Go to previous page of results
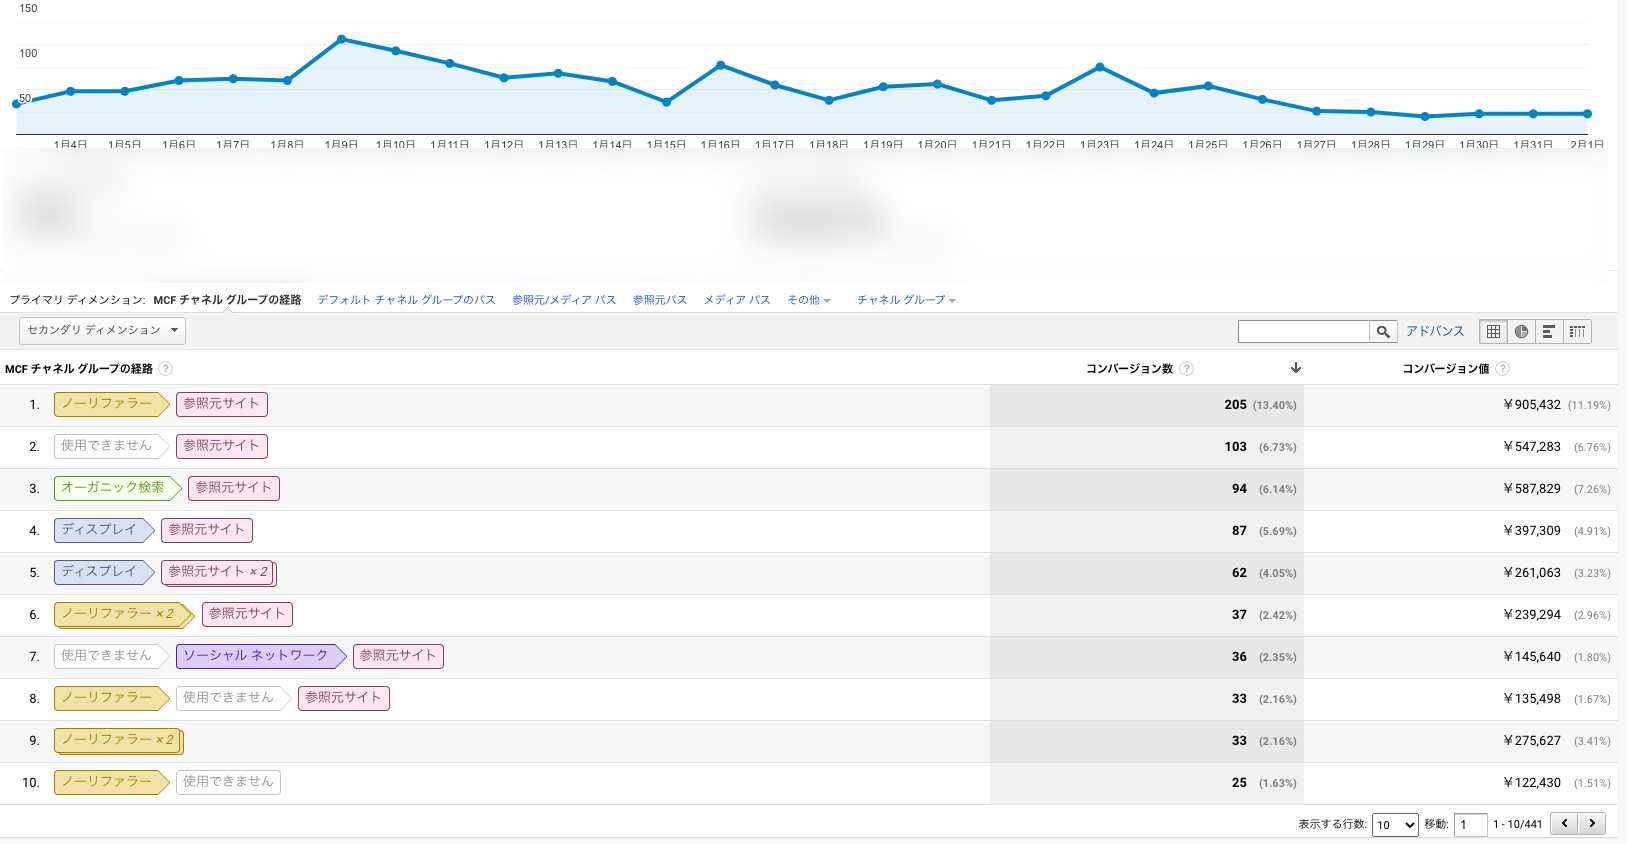Screen dimensions: 1627x844 1565,824
